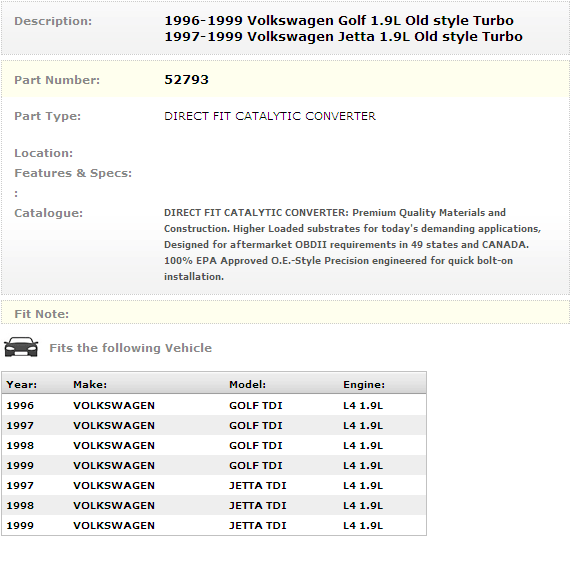Click the Make column header
570x565 pixels.
point(90,384)
